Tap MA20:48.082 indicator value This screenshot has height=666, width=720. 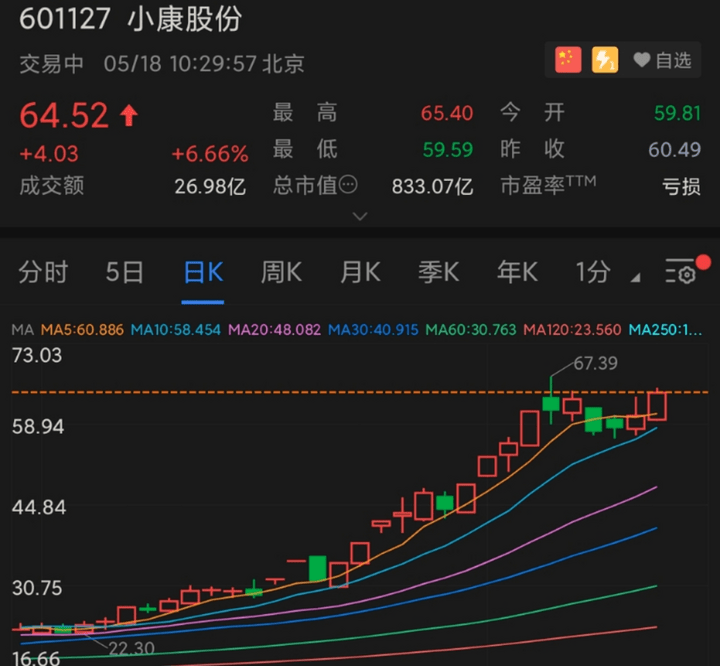coord(274,329)
